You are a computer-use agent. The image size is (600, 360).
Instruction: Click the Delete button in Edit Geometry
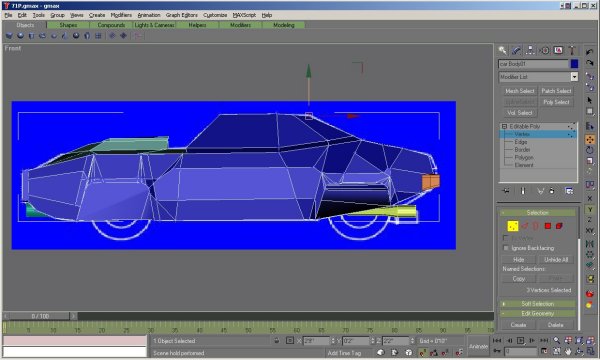(555, 325)
